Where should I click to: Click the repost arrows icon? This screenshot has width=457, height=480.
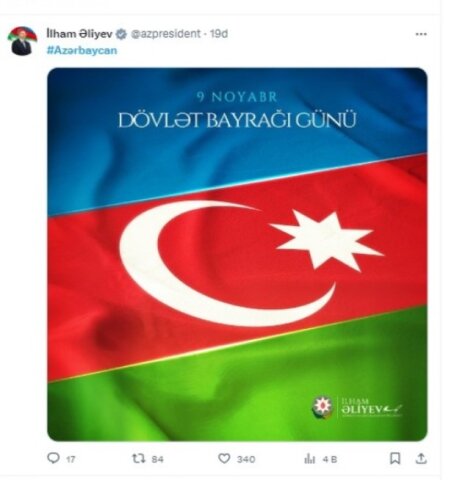(x=138, y=459)
